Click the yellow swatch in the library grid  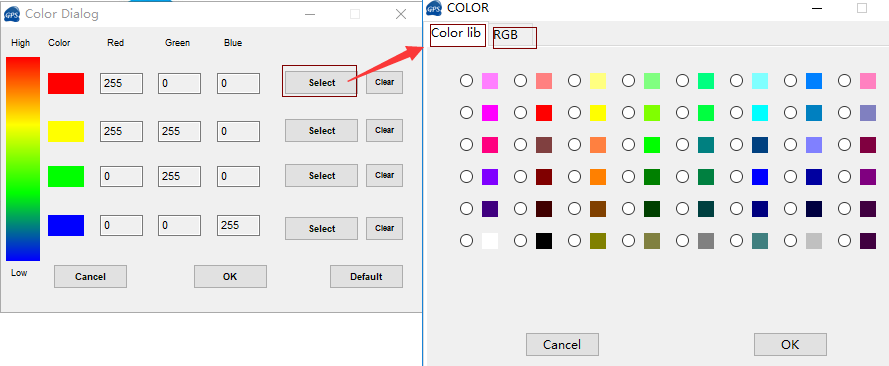[x=598, y=113]
